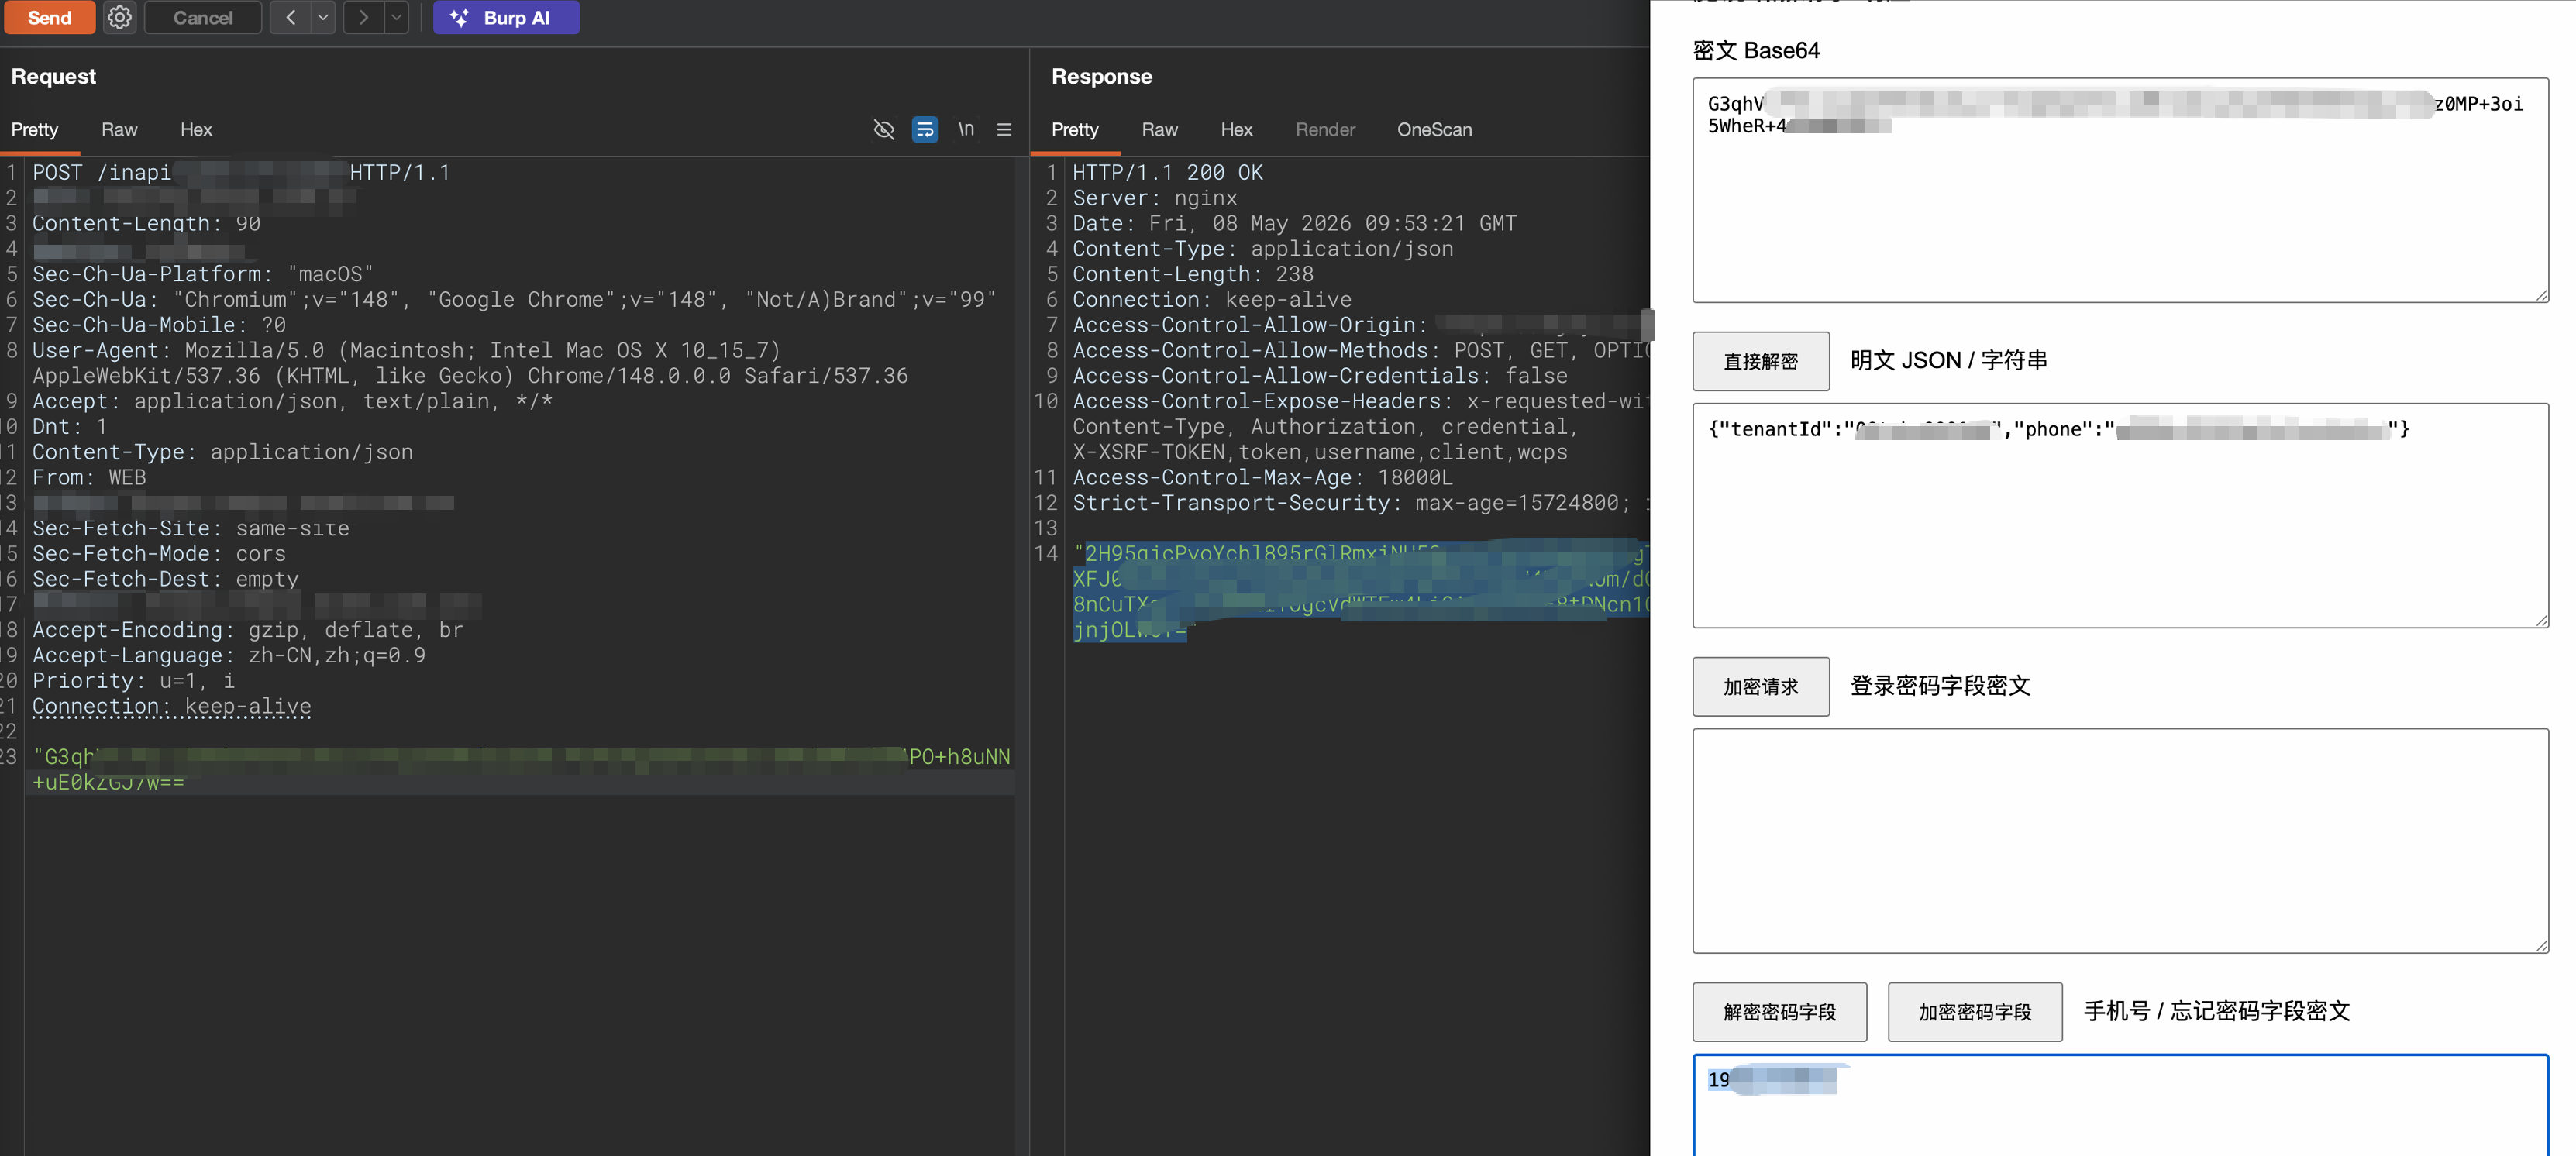Click the Priority: u=1, i header
The height and width of the screenshot is (1156, 2576).
coord(134,681)
